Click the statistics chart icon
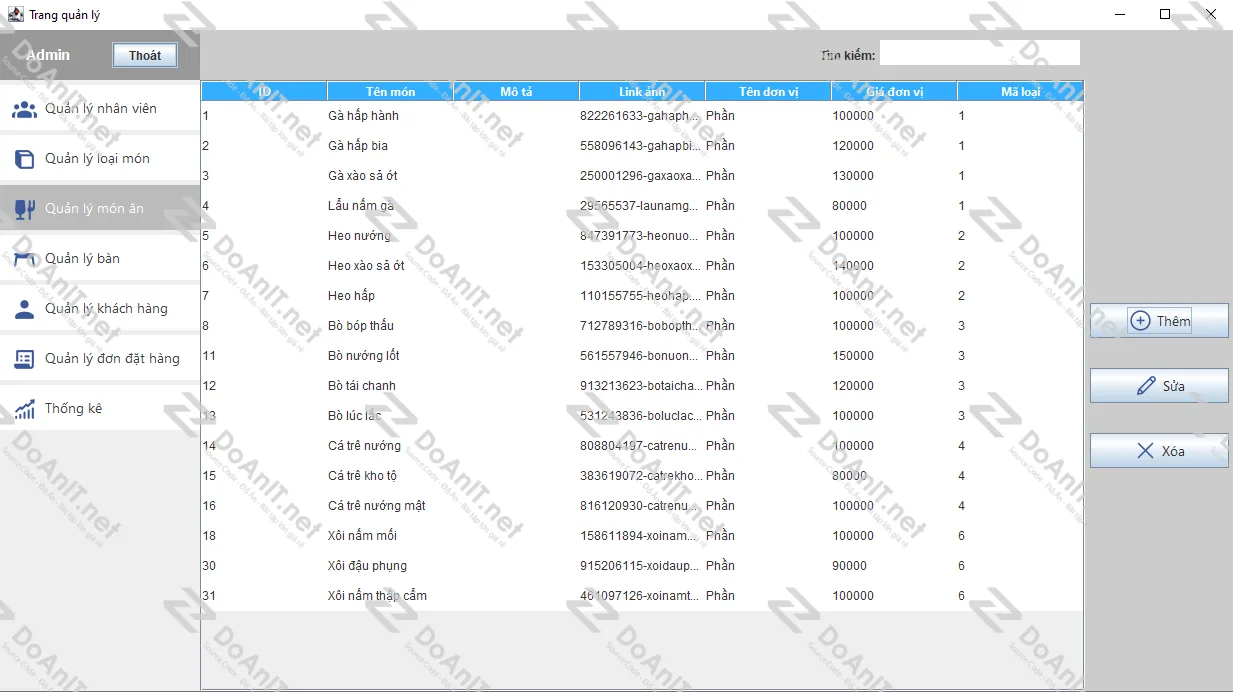The width and height of the screenshot is (1233, 692). coord(24,409)
